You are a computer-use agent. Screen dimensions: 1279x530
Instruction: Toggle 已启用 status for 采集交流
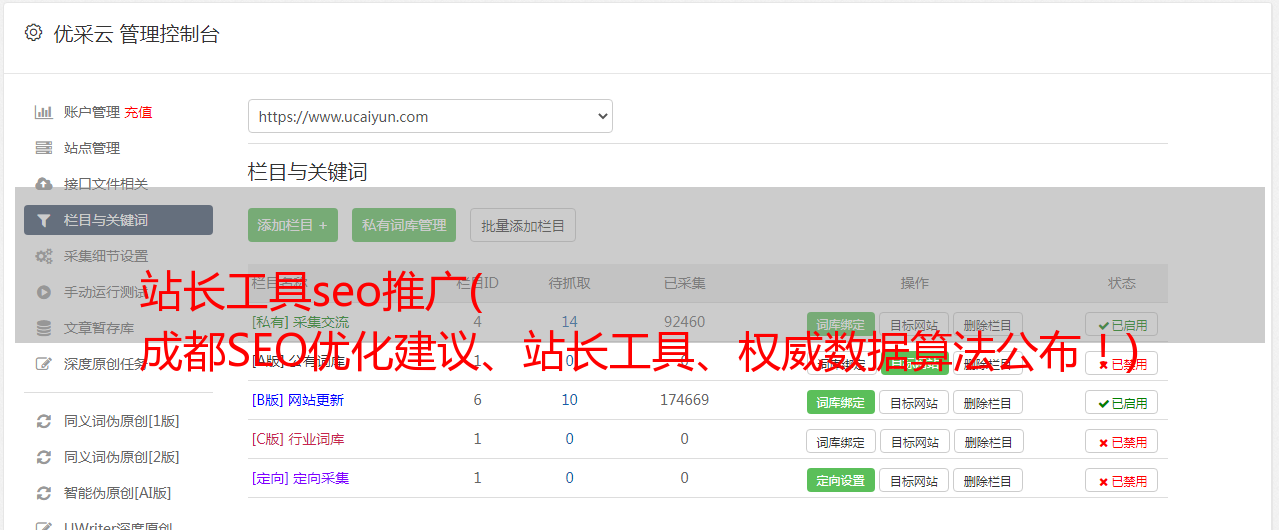pyautogui.click(x=1122, y=324)
